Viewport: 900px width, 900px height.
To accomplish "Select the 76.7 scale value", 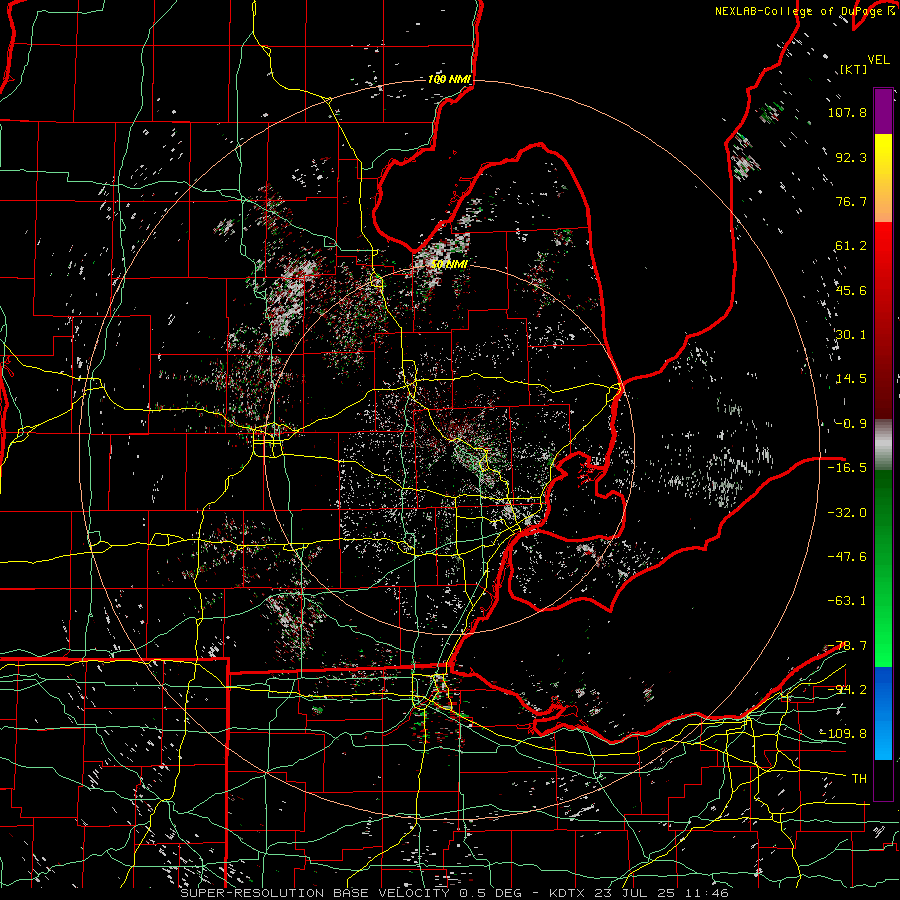I will point(851,201).
